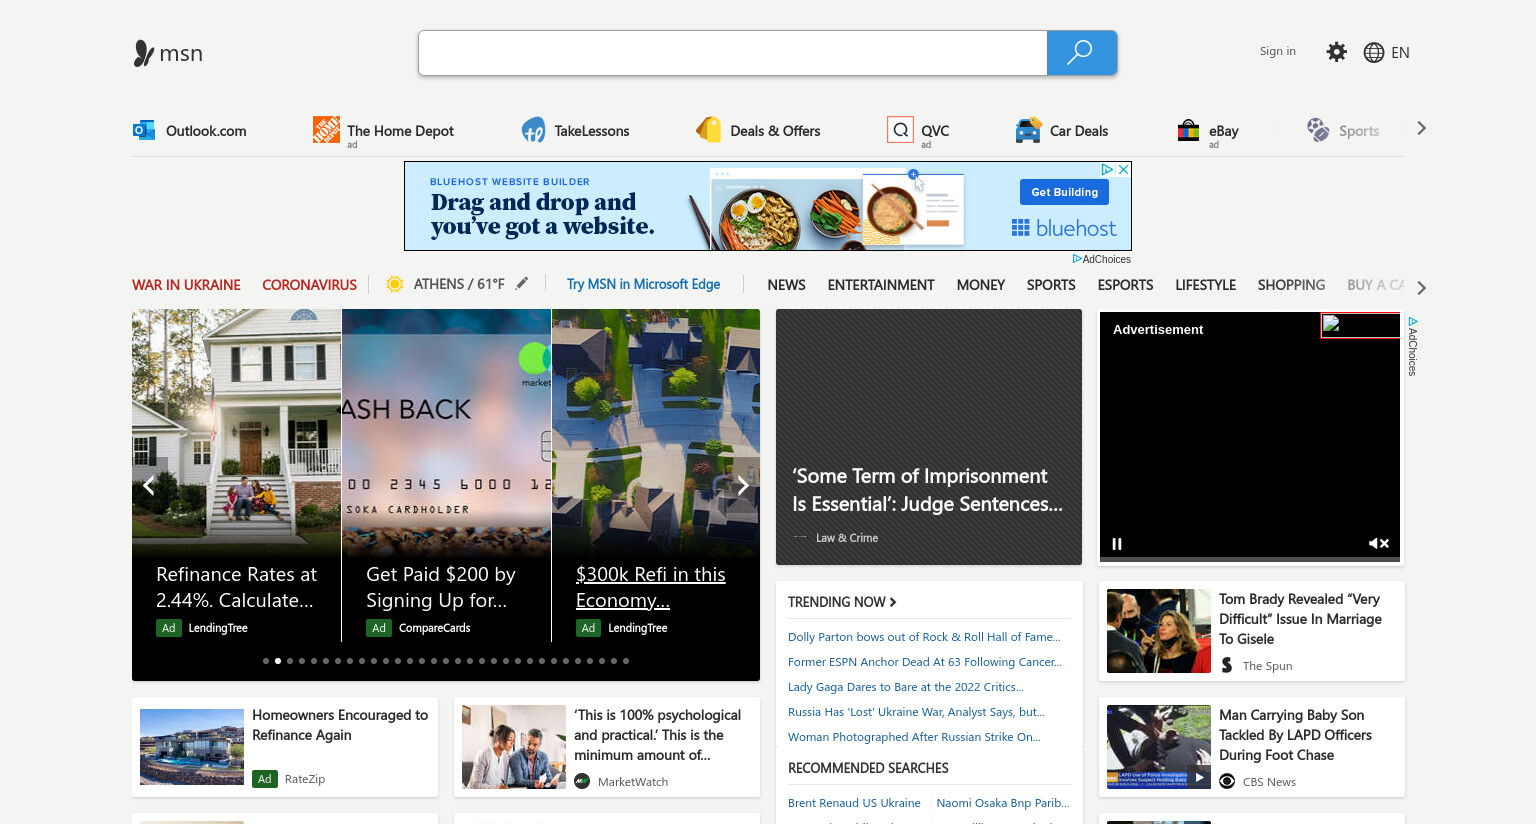The width and height of the screenshot is (1536, 824).
Task: Open settings gear icon
Action: click(1336, 52)
